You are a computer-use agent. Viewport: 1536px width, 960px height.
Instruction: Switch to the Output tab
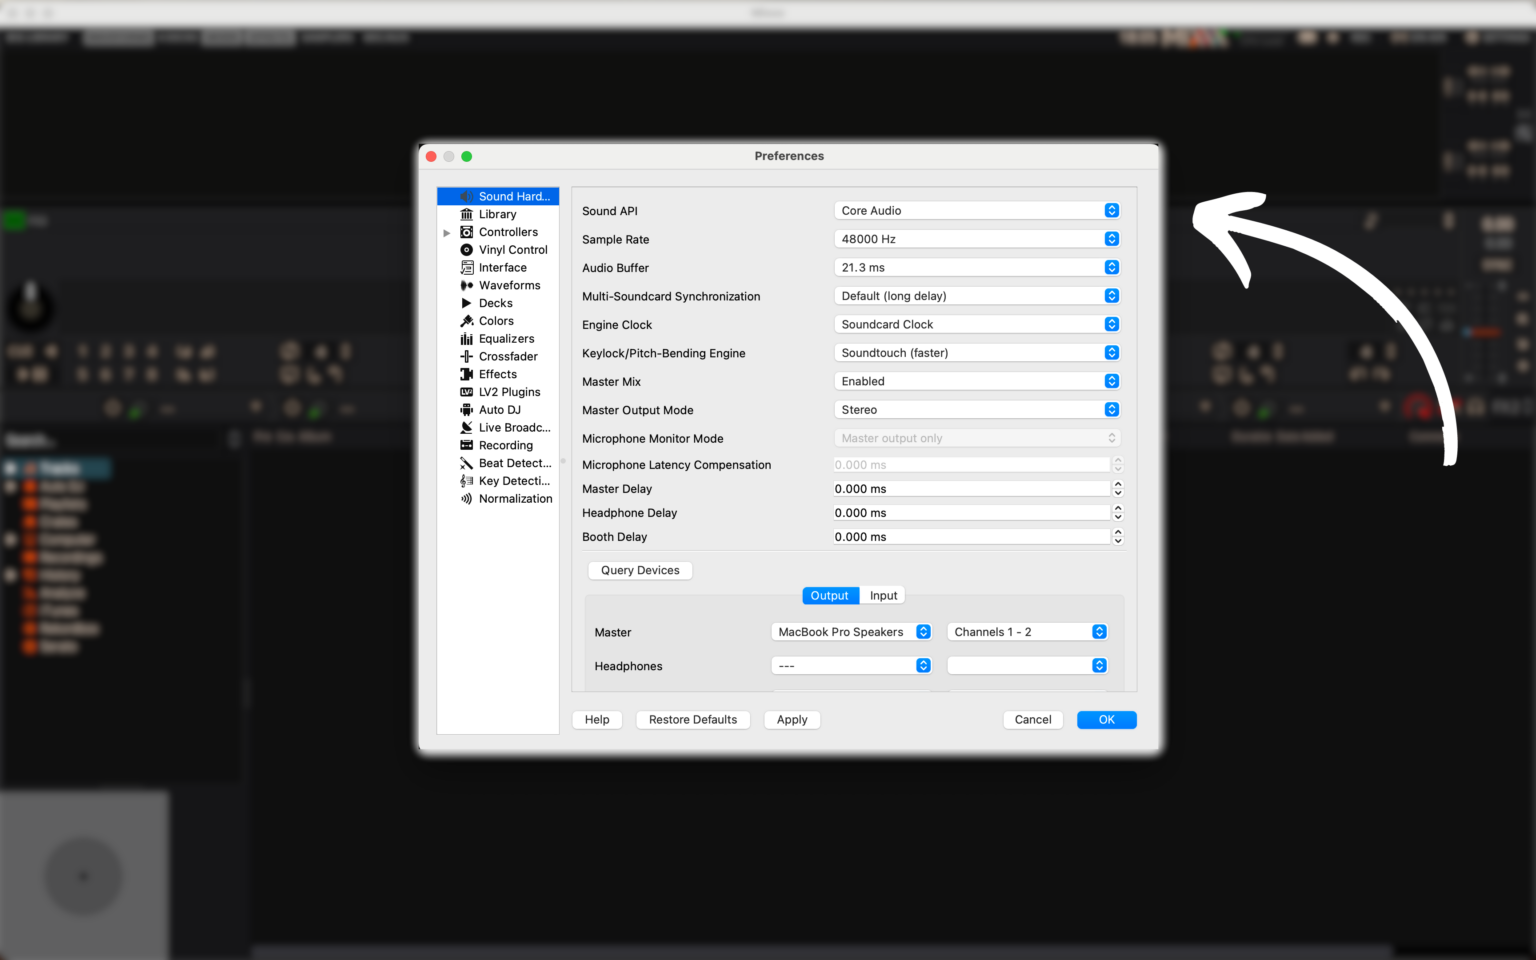point(829,596)
